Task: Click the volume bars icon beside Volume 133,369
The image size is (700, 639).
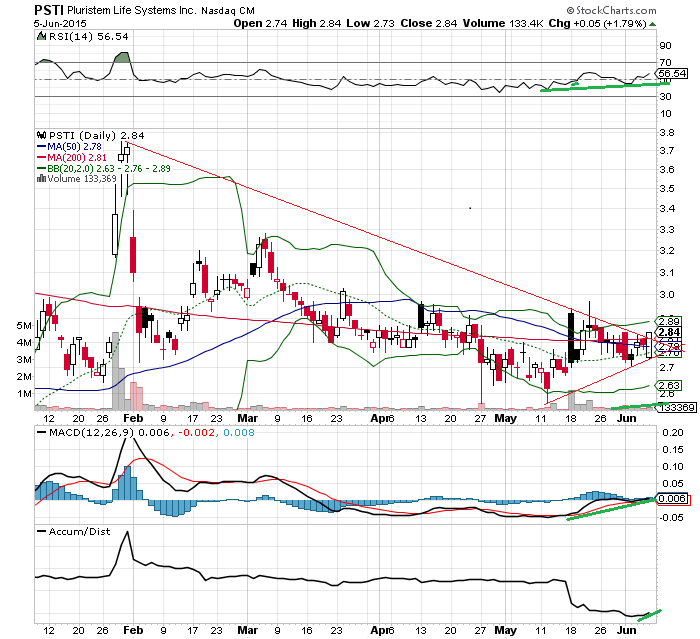Action: coord(42,179)
